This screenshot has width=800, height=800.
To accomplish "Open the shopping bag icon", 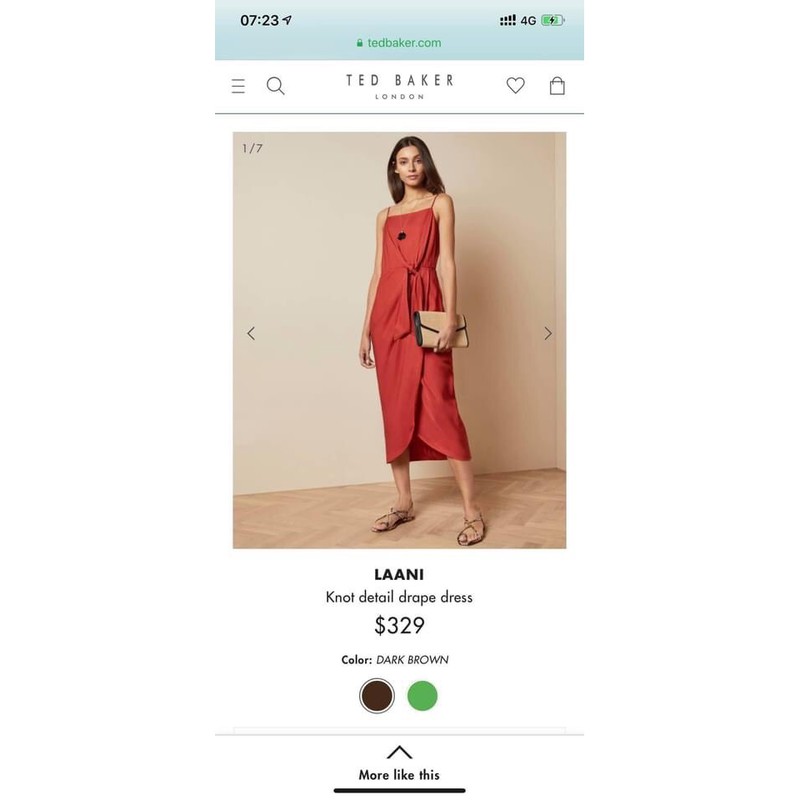I will (557, 85).
